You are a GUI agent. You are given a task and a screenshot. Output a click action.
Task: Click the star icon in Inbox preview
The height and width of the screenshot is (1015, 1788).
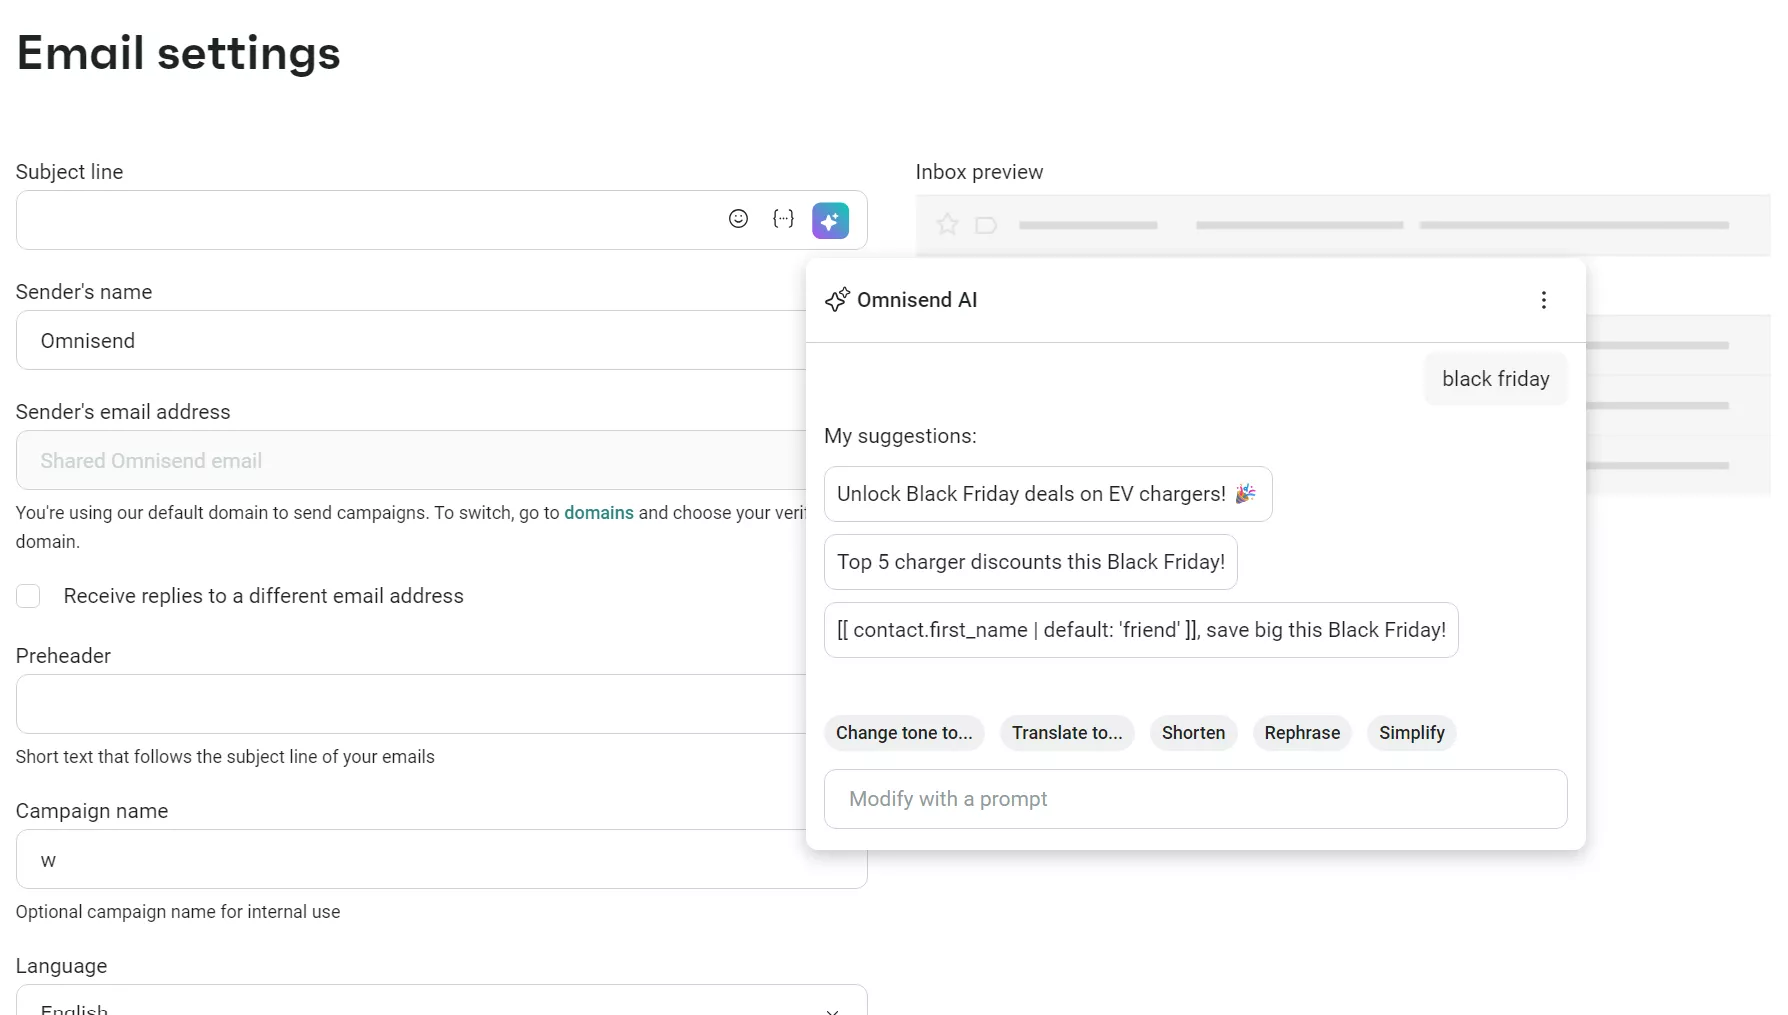pyautogui.click(x=947, y=225)
